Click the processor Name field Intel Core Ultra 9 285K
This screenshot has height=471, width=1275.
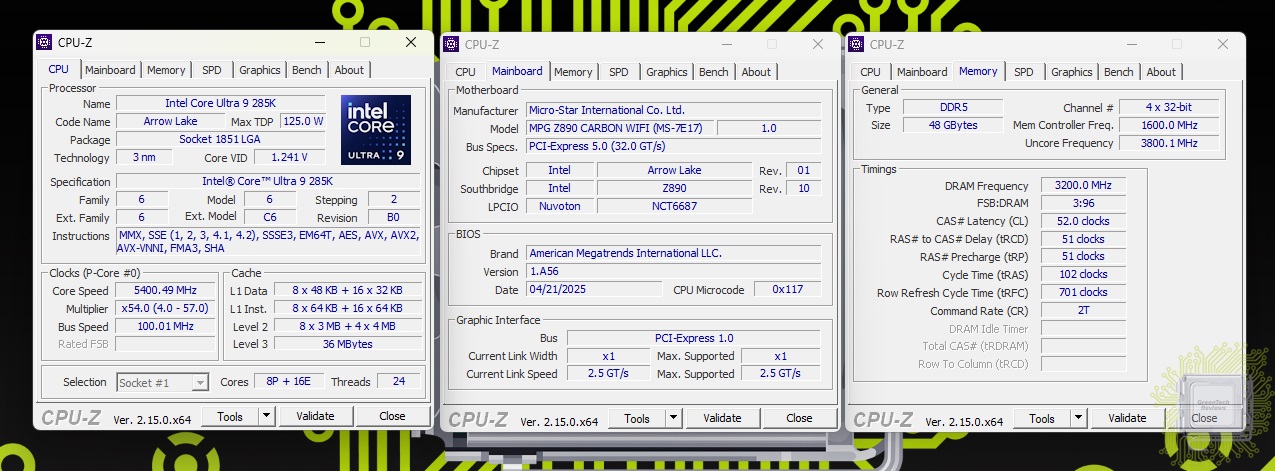tap(221, 103)
